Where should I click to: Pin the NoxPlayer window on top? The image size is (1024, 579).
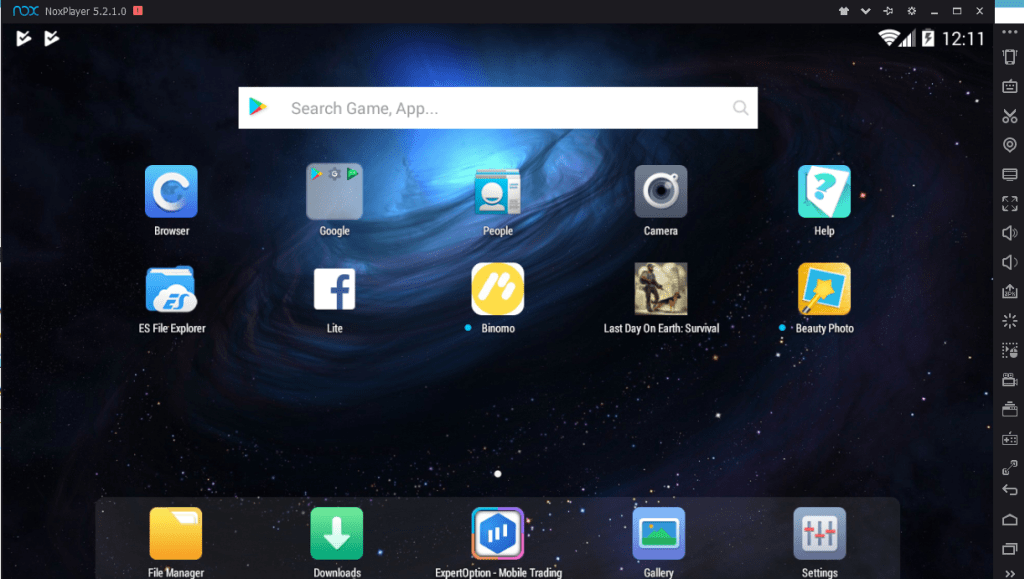tap(888, 11)
